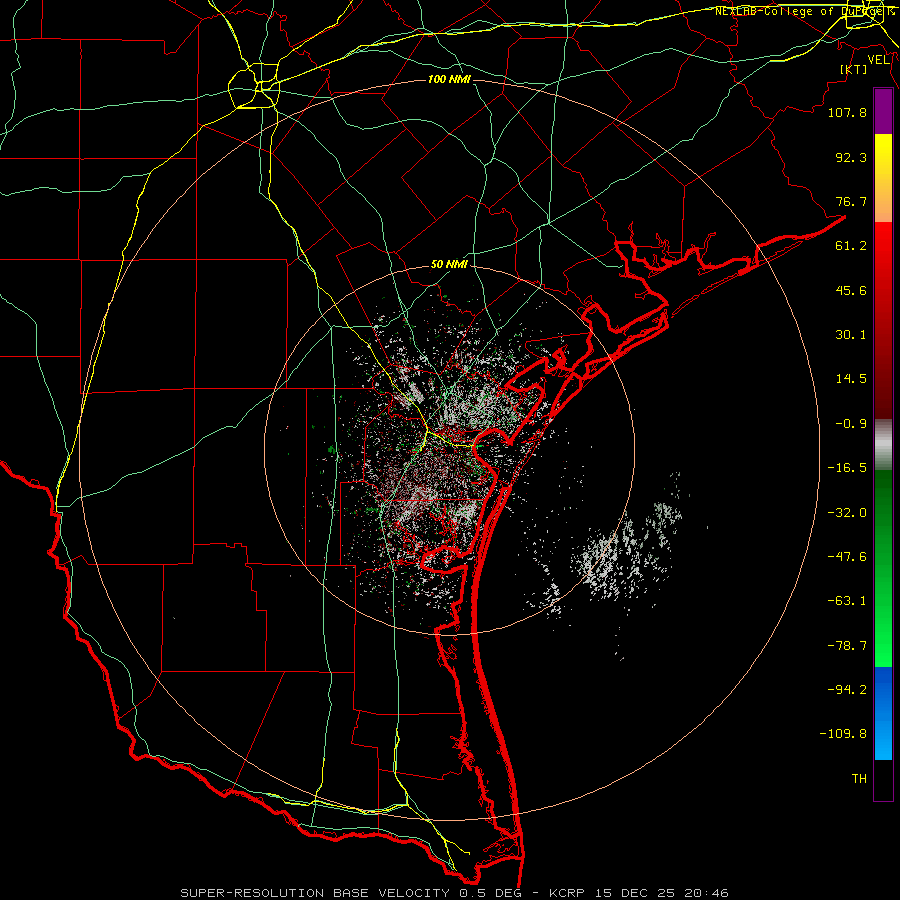900x900 pixels.
Task: Click the NEXLAB-College of DuPage credit text
Action: [x=804, y=11]
